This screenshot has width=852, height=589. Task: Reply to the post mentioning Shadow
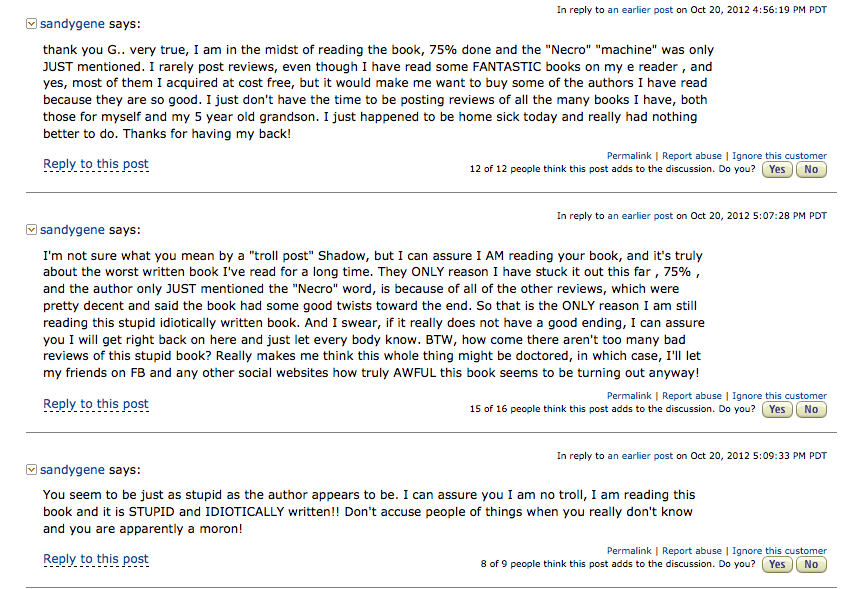tap(96, 404)
